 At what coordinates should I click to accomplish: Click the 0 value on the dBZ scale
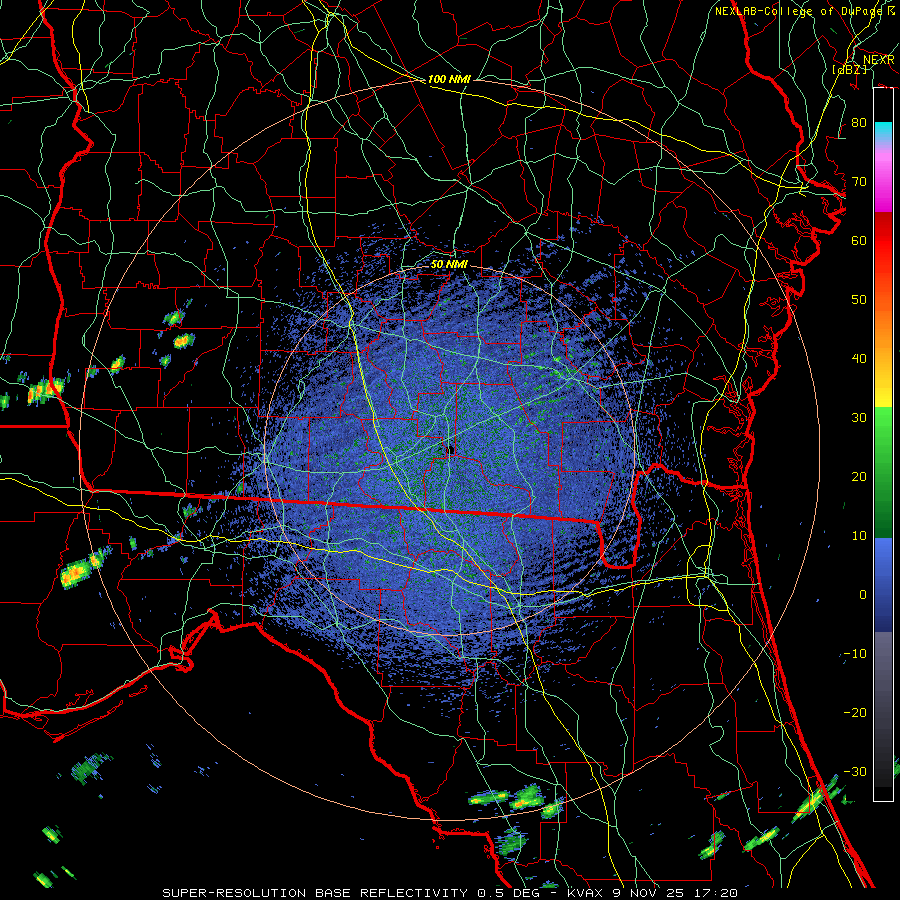(863, 595)
